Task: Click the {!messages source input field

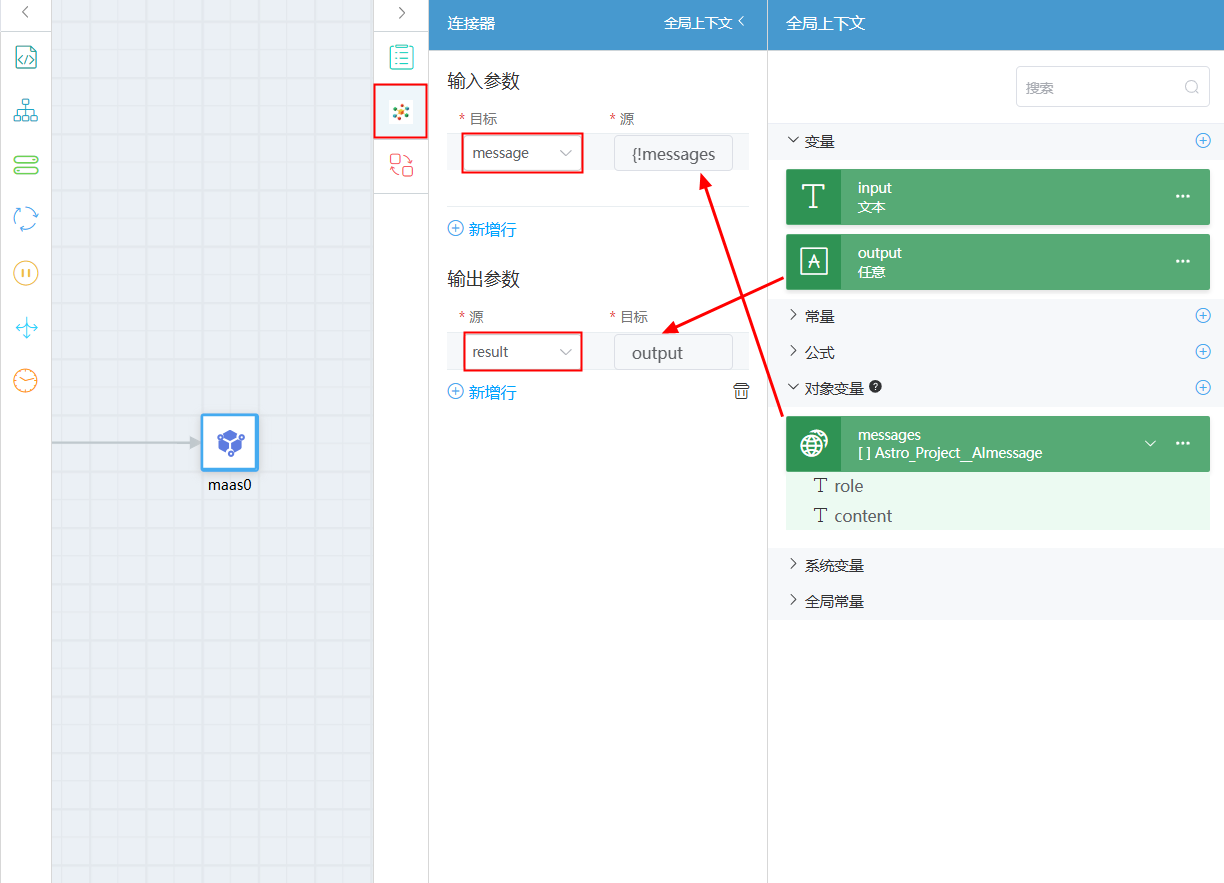Action: (x=673, y=154)
